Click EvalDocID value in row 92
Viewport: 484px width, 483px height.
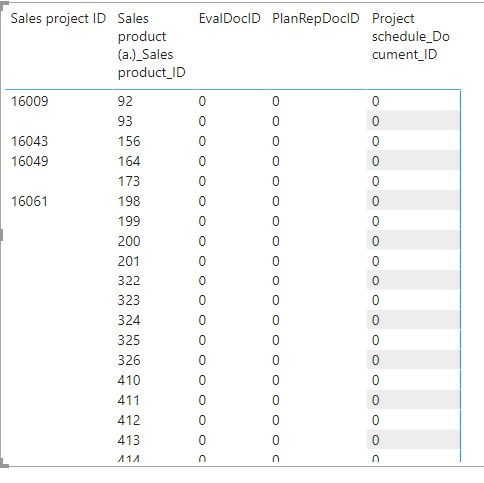pos(202,101)
